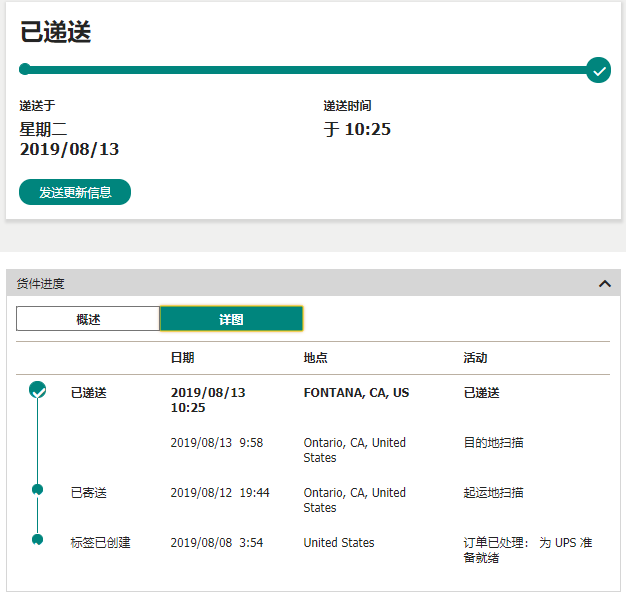The height and width of the screenshot is (595, 626).
Task: Click the 活动 column header
Action: point(475,358)
